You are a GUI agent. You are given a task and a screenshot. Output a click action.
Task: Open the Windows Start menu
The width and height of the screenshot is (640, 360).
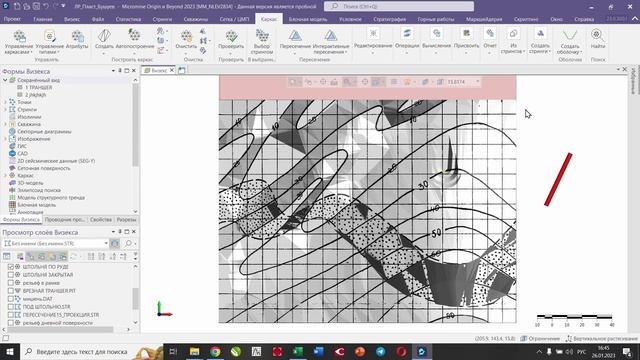tap(9, 351)
